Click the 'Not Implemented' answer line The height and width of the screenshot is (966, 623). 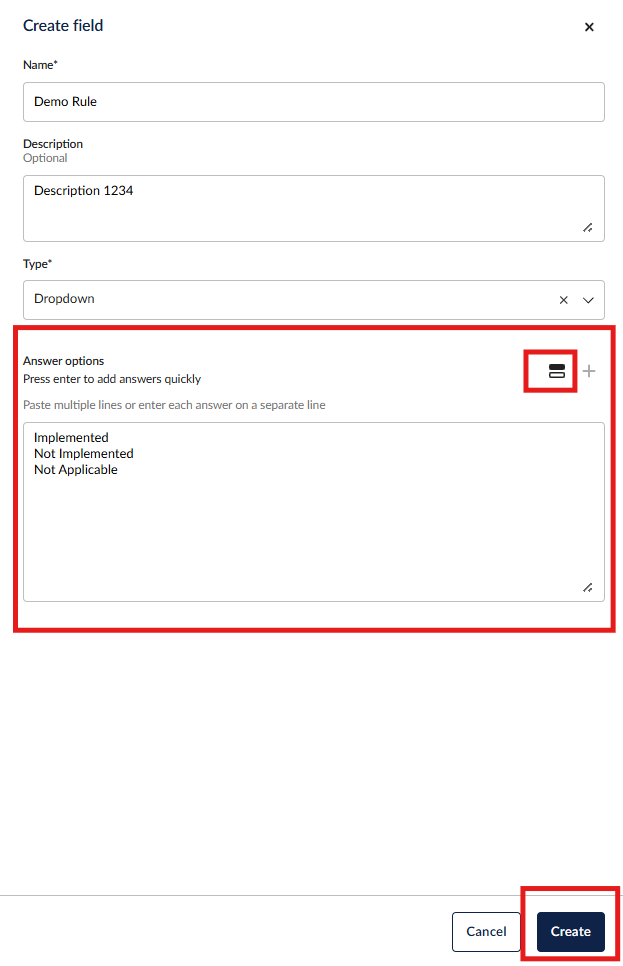tap(84, 453)
